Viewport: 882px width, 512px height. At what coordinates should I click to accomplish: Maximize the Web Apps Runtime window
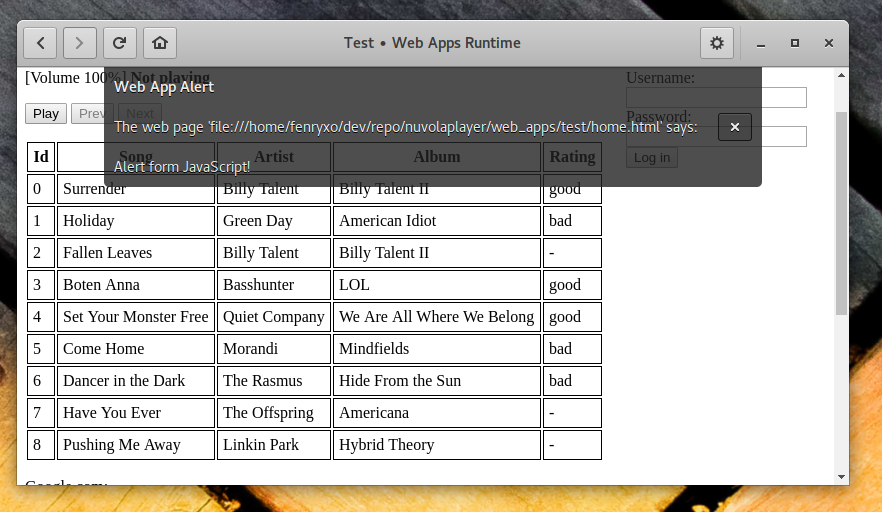[795, 43]
